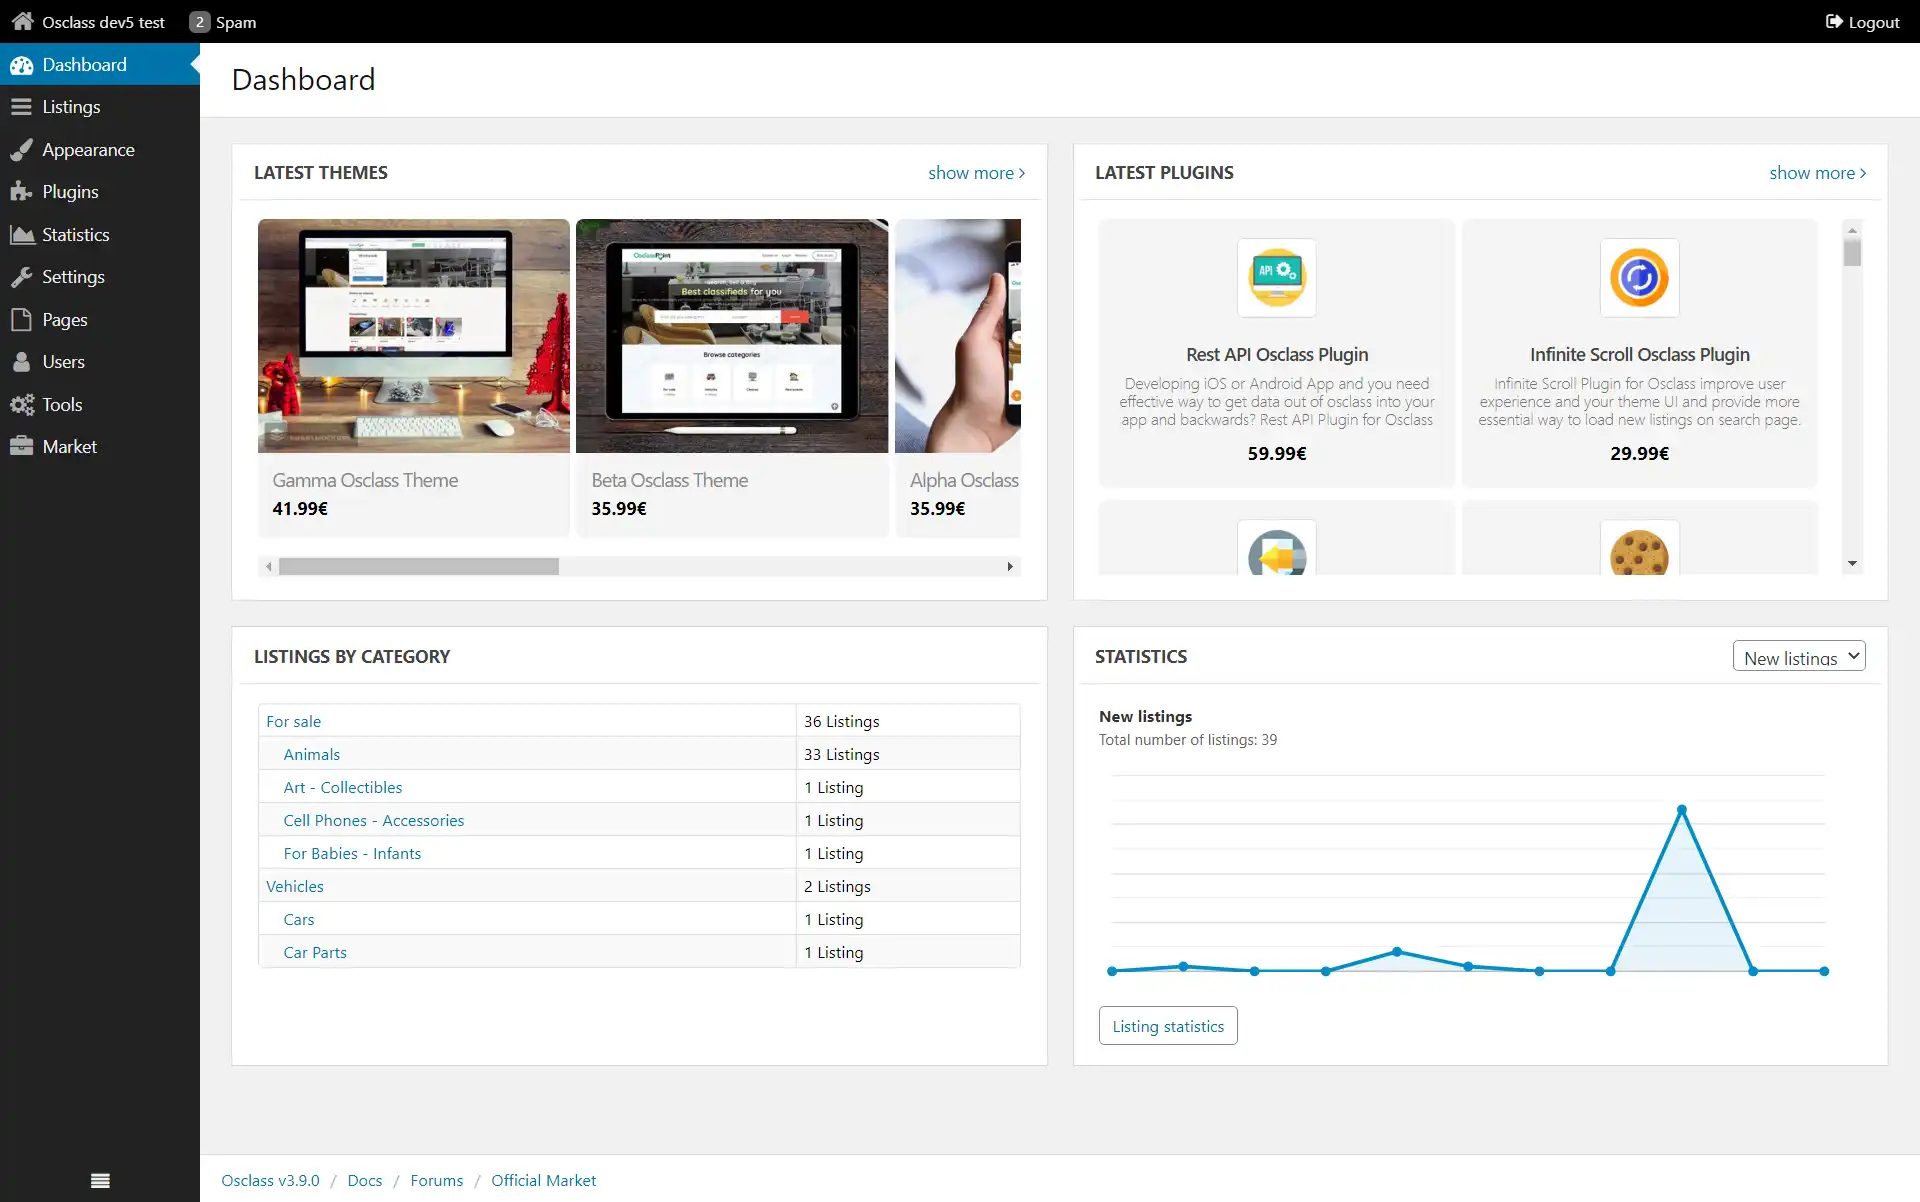Click show more under Latest Plugins

[1818, 172]
